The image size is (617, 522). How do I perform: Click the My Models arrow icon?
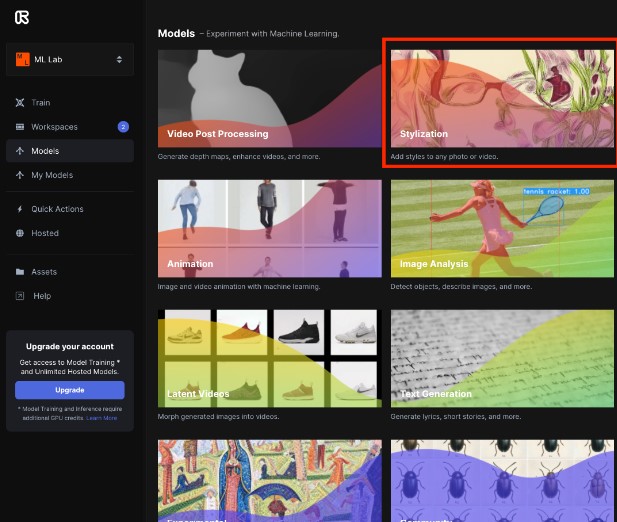pos(20,175)
